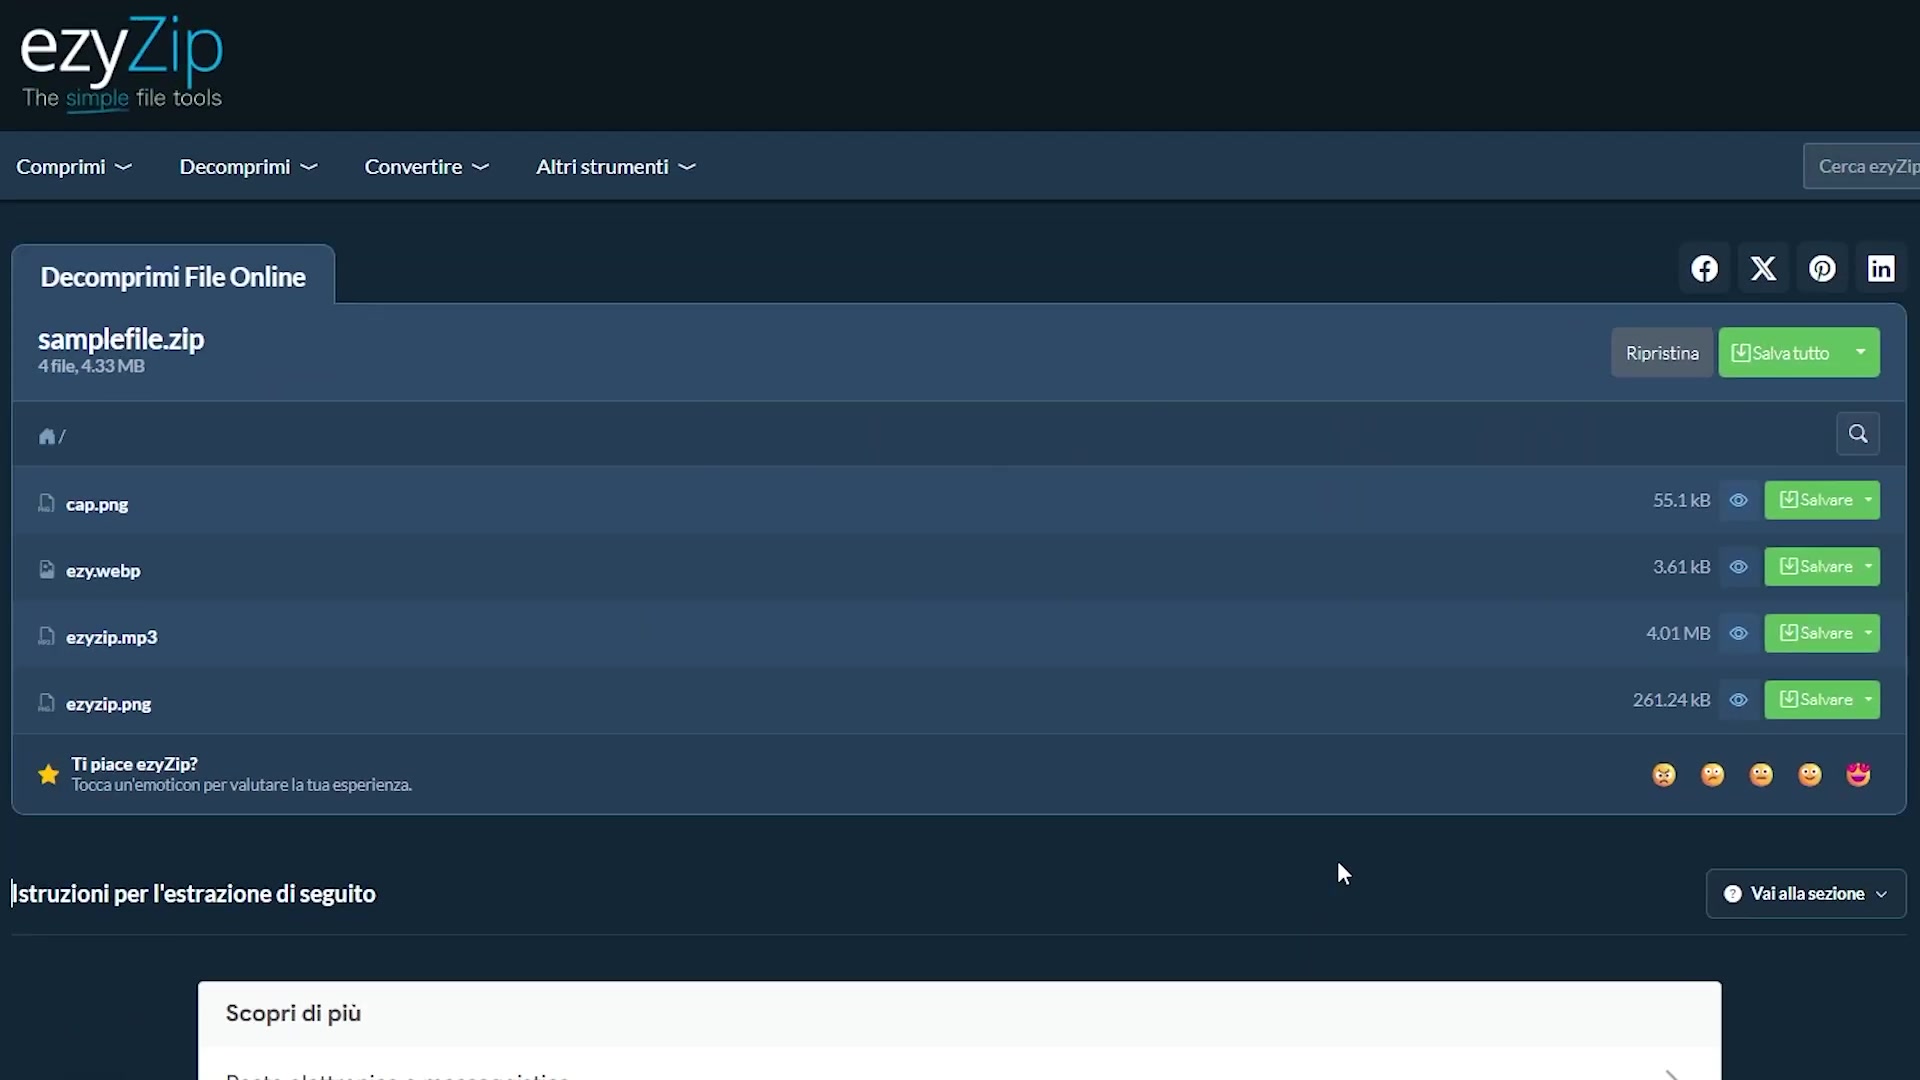The width and height of the screenshot is (1920, 1080).
Task: Click the ezy.webp file icon
Action: [x=46, y=569]
